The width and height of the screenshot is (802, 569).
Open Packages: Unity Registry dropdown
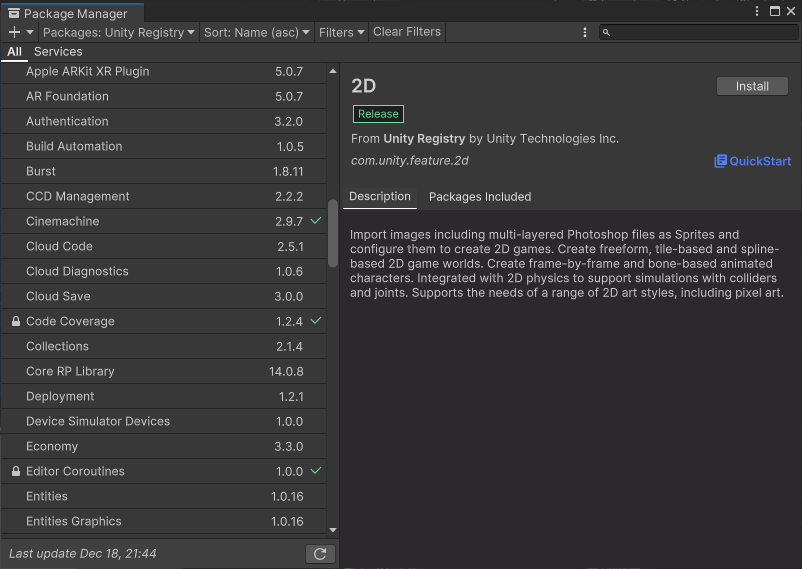[119, 32]
